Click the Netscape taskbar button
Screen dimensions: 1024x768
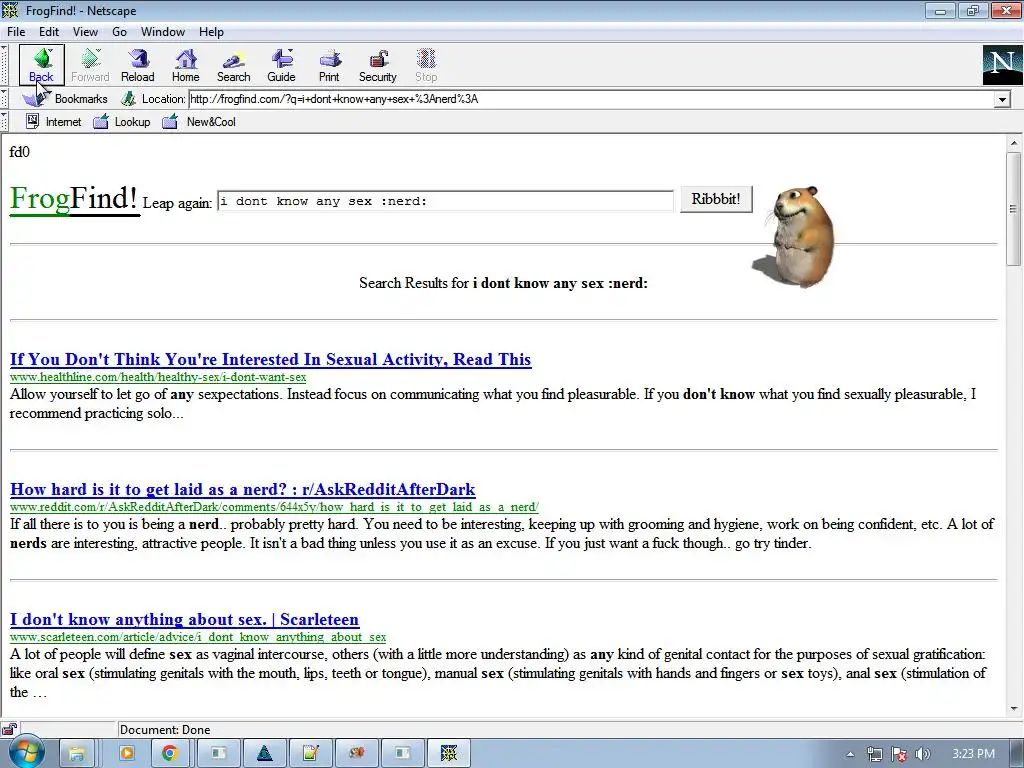click(449, 754)
